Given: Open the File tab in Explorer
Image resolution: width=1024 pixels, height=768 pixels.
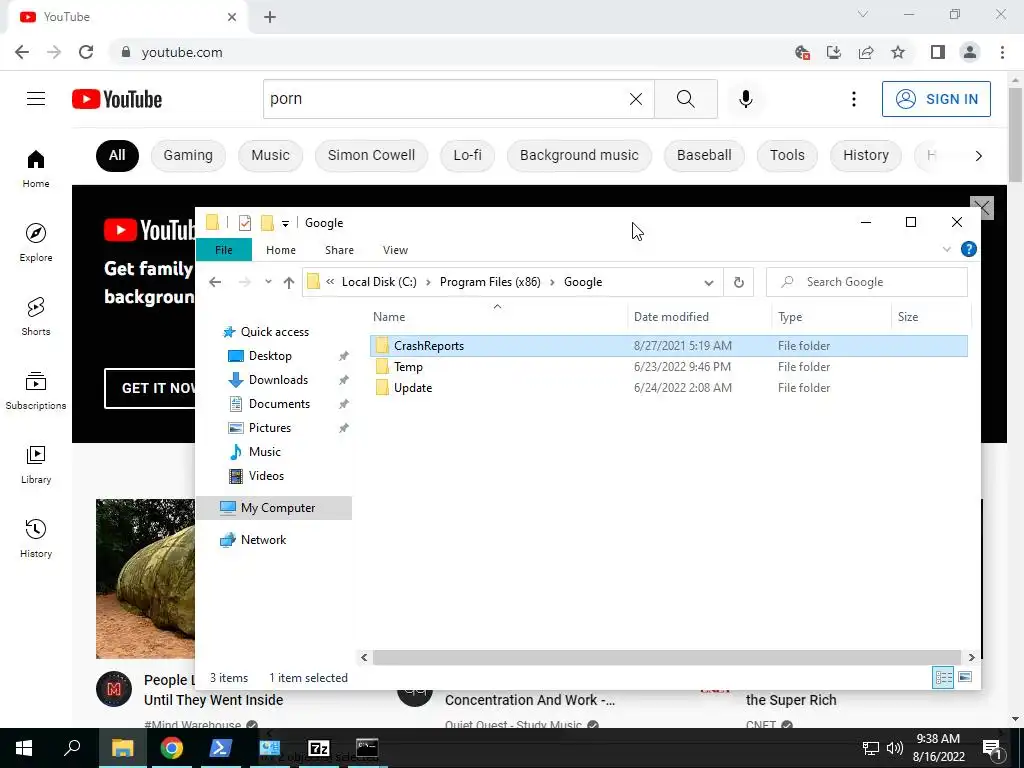Looking at the screenshot, I should pyautogui.click(x=224, y=250).
